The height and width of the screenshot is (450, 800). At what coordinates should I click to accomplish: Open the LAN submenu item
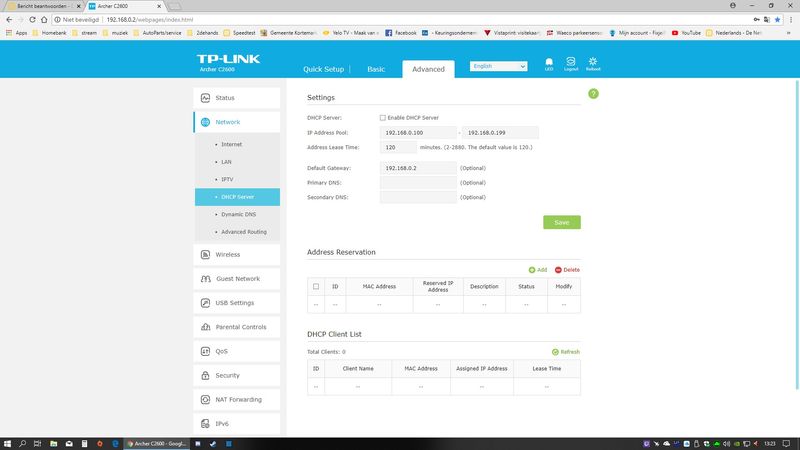227,162
